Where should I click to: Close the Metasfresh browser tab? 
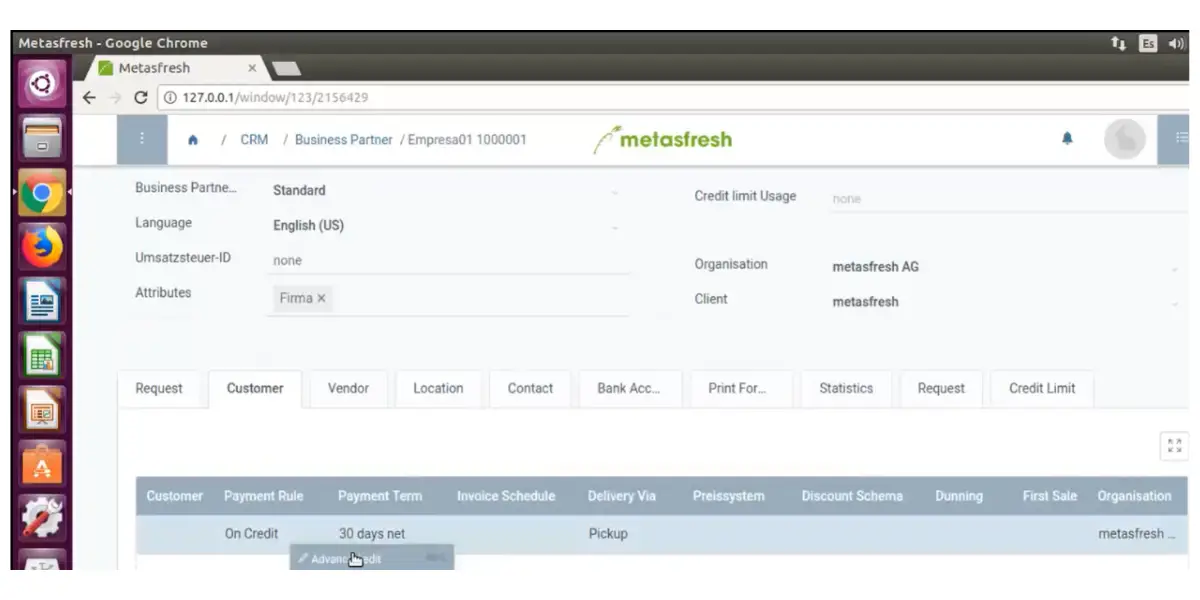(x=252, y=68)
